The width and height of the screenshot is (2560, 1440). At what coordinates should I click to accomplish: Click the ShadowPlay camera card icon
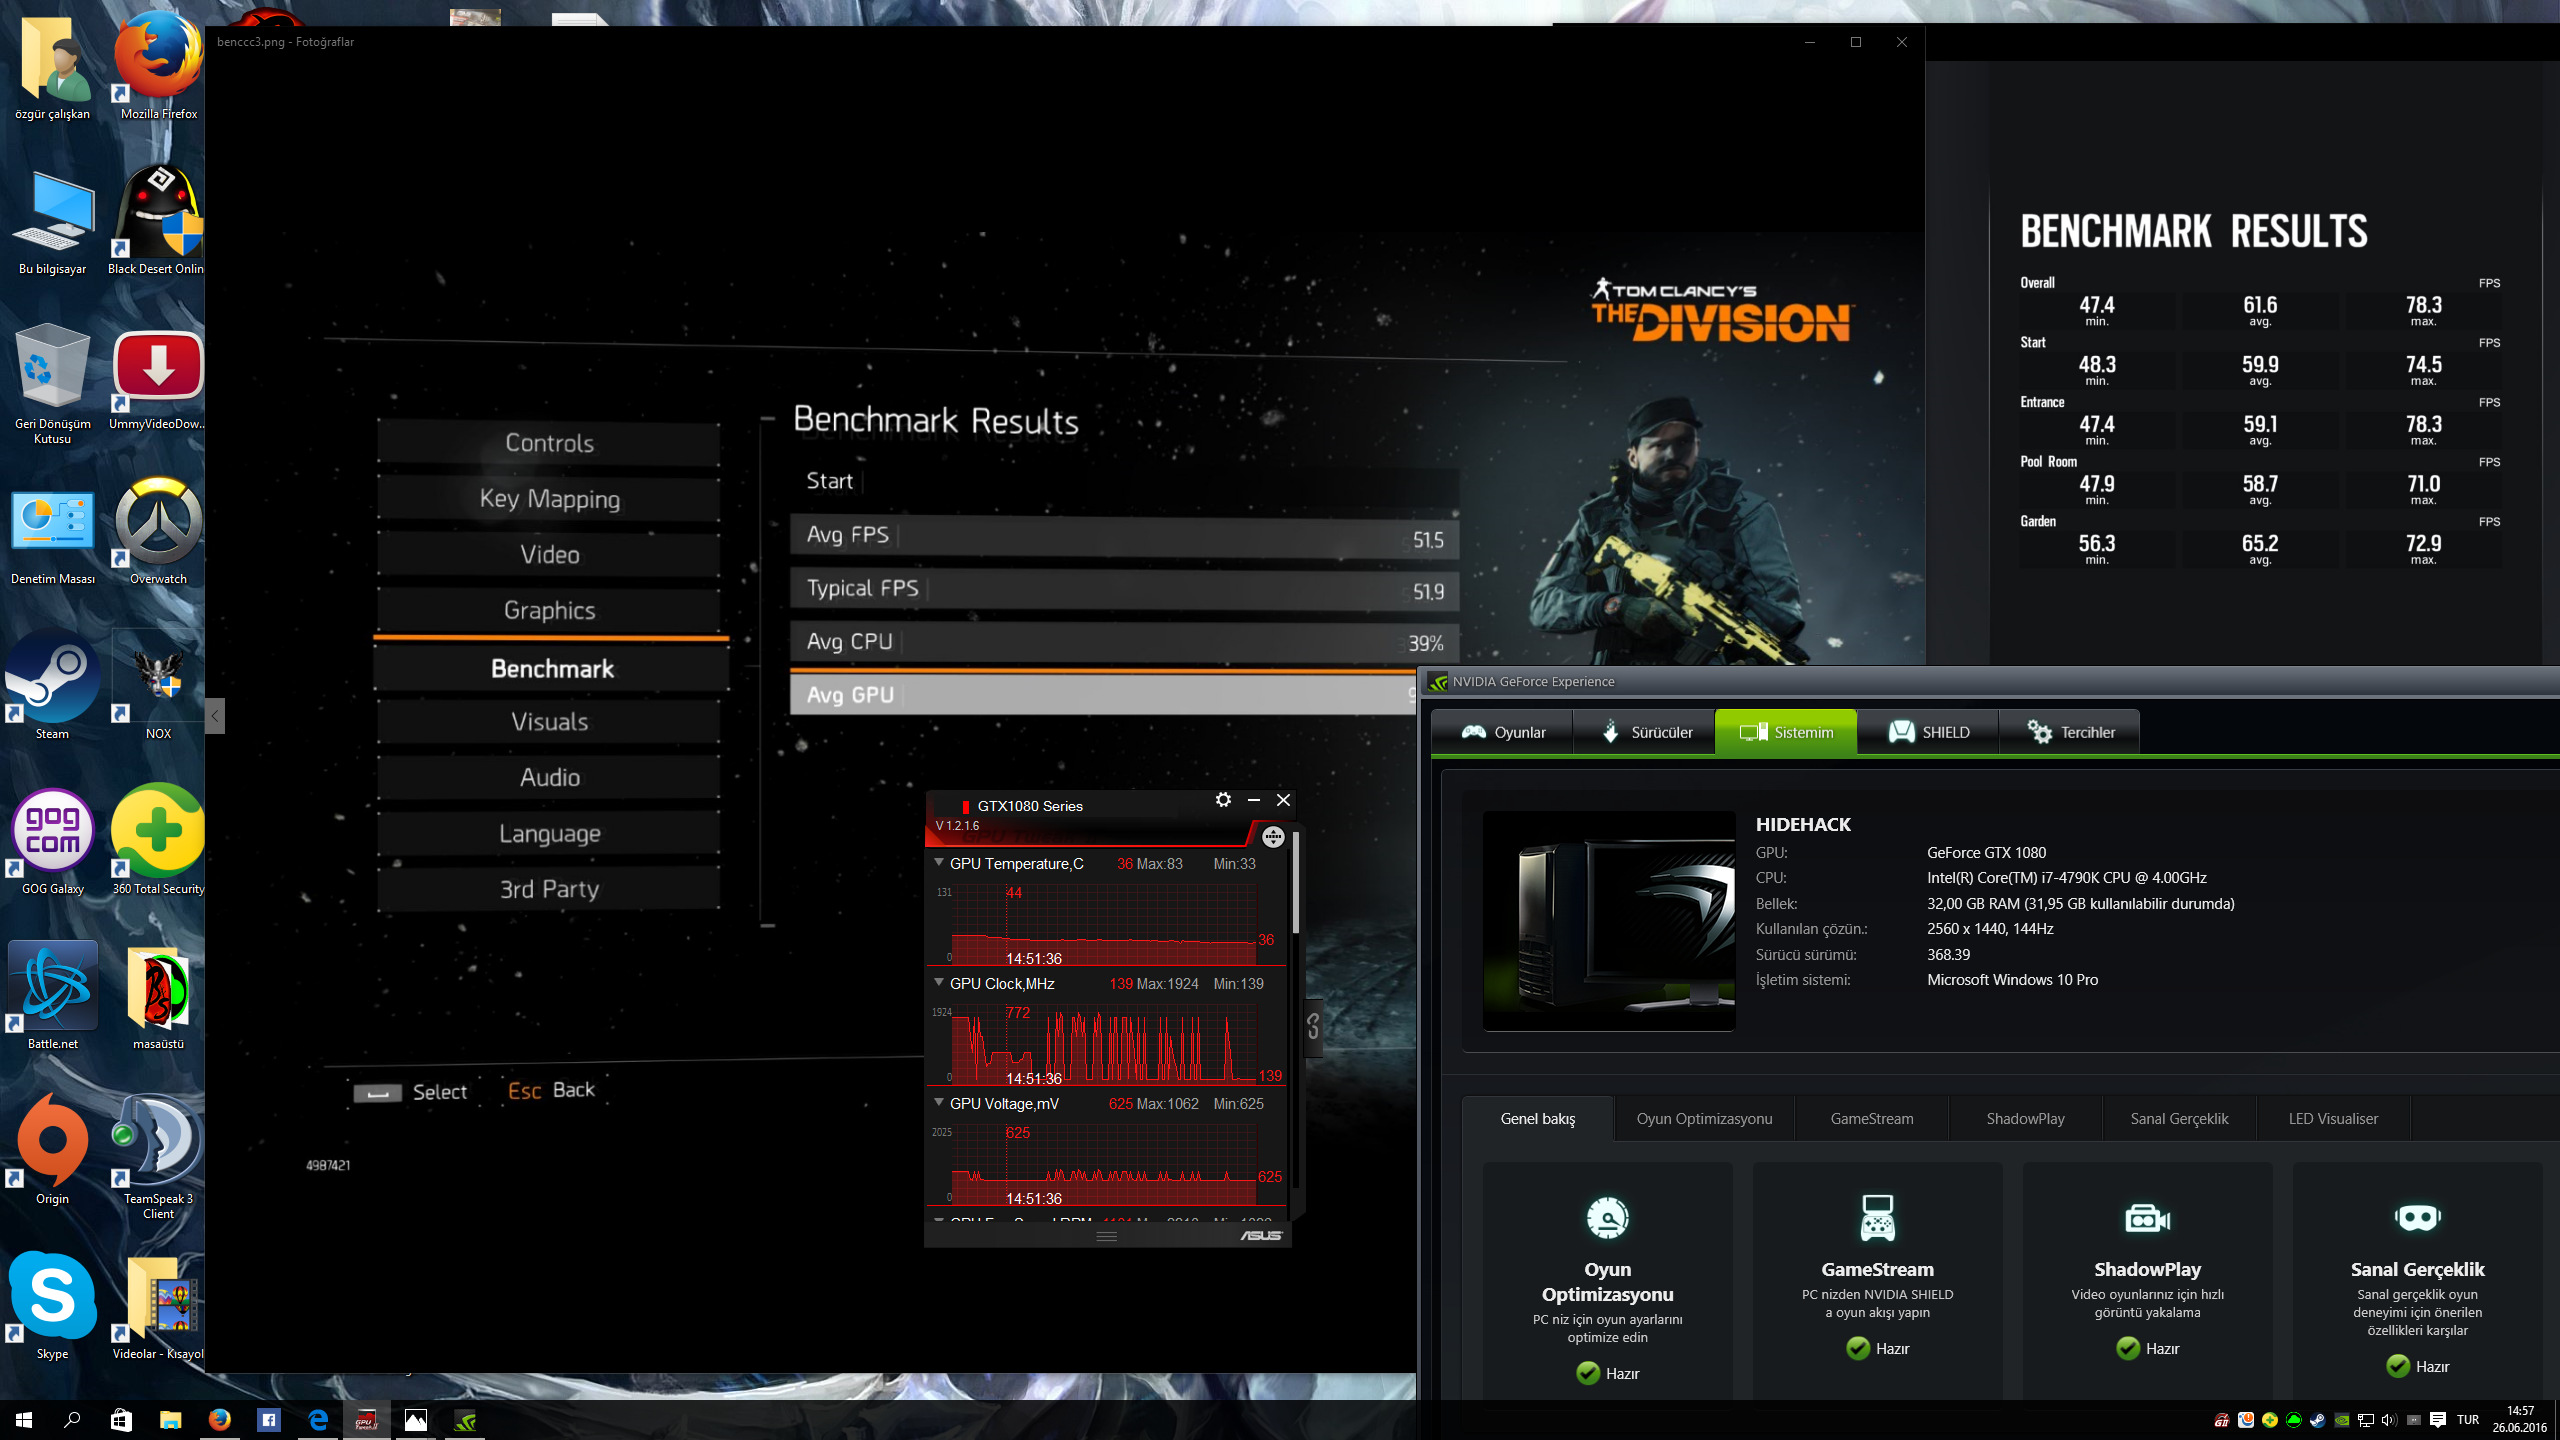[2147, 1218]
